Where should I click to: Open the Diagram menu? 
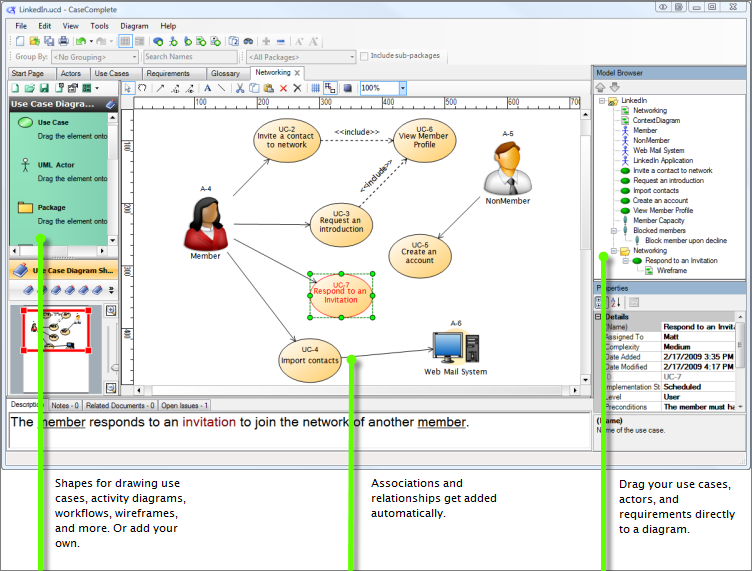click(134, 26)
